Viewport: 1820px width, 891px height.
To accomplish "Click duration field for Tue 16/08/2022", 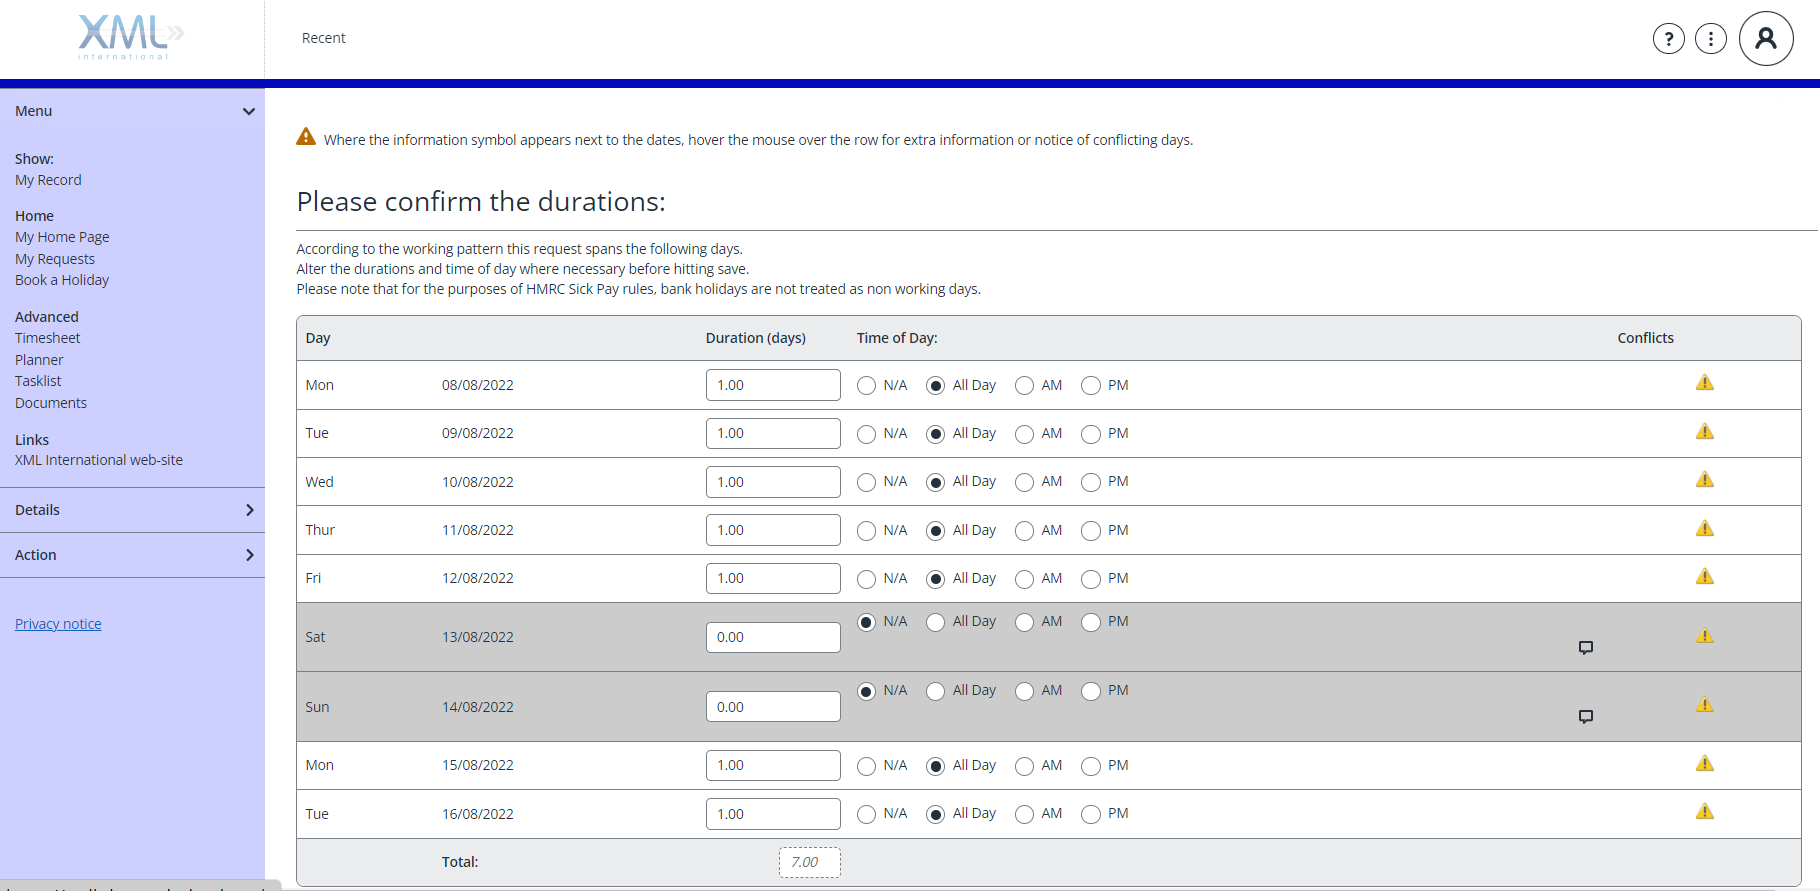I will coord(773,814).
